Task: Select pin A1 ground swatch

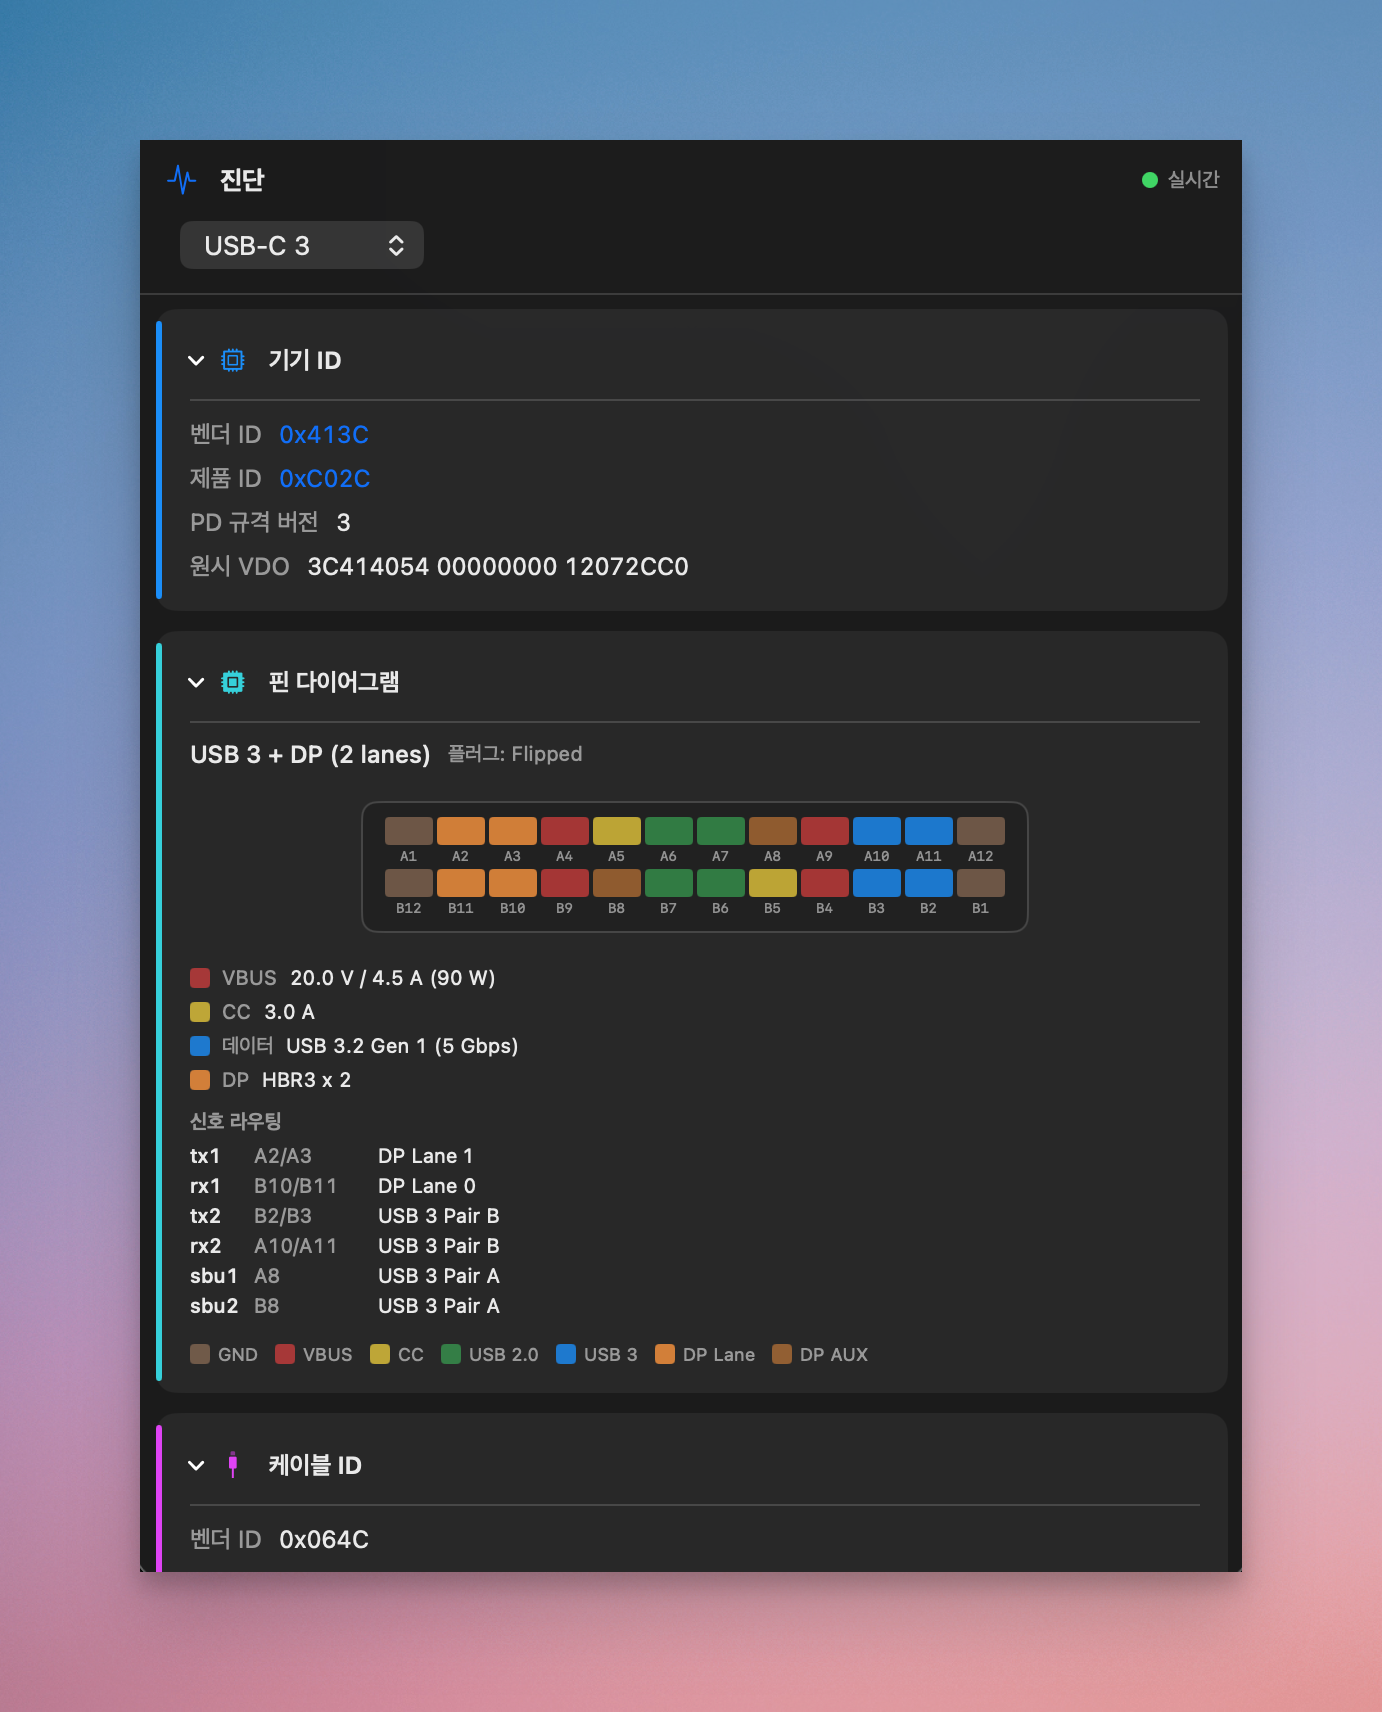Action: point(409,831)
